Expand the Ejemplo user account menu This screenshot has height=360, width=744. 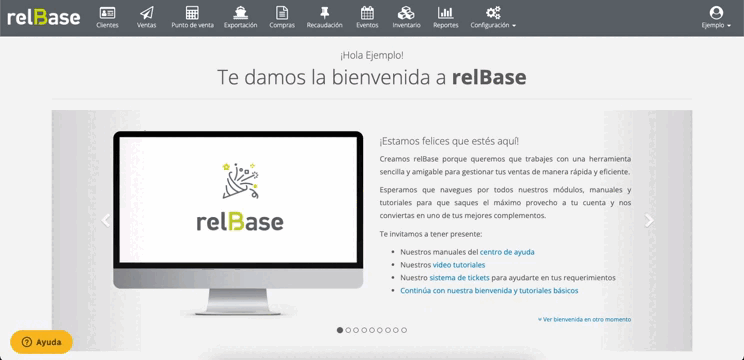point(716,18)
